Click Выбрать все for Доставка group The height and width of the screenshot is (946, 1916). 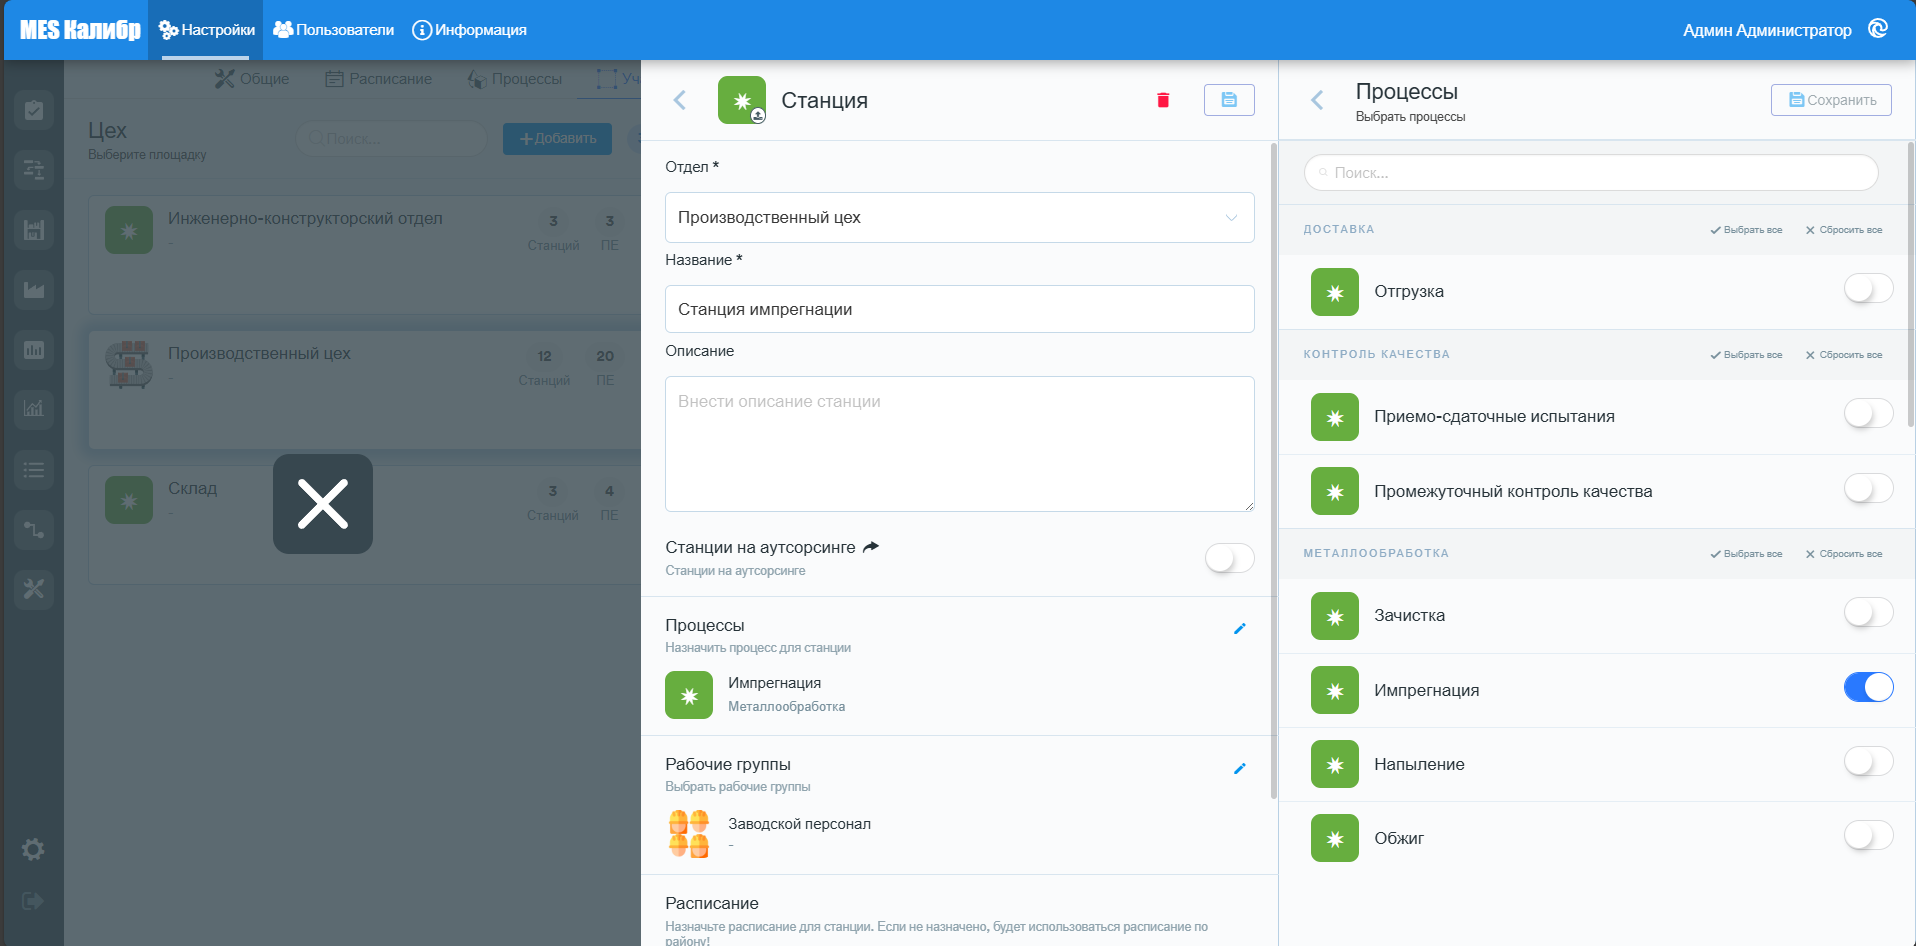tap(1746, 230)
